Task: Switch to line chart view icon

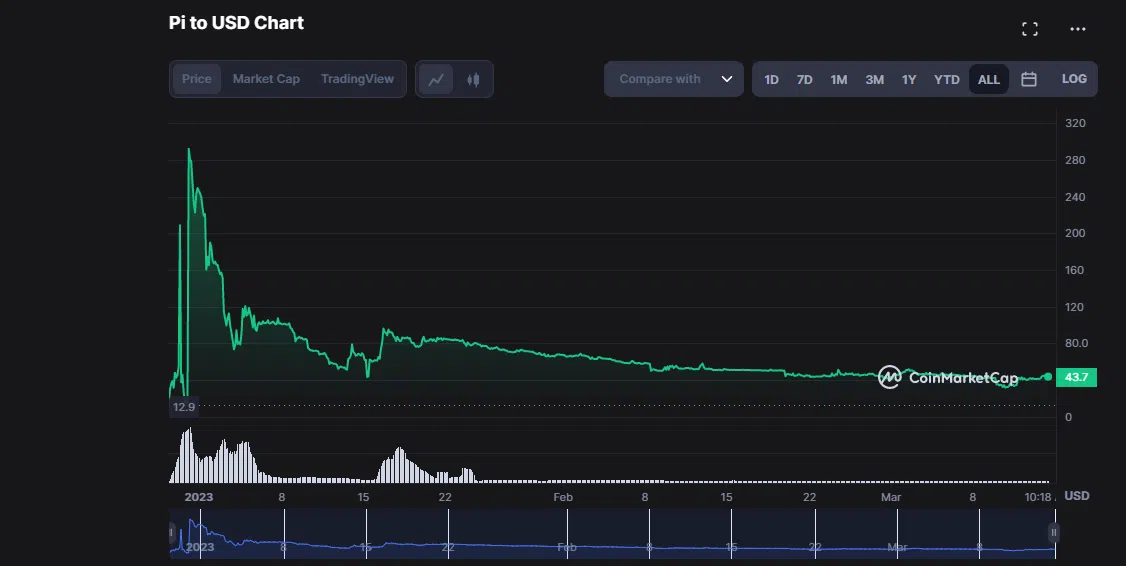Action: click(436, 79)
